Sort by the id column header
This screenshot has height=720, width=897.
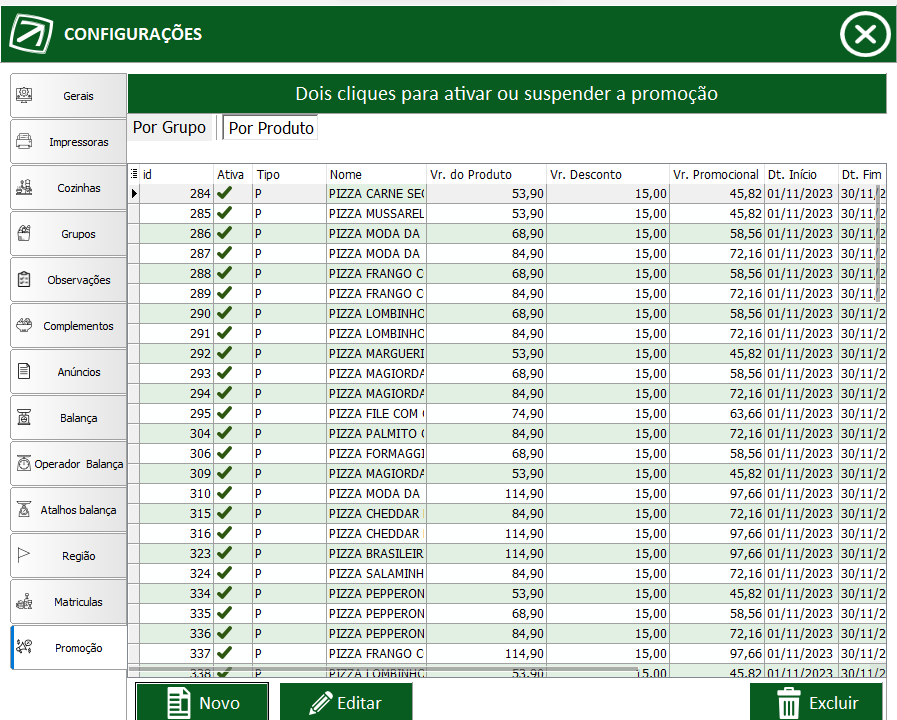177,174
